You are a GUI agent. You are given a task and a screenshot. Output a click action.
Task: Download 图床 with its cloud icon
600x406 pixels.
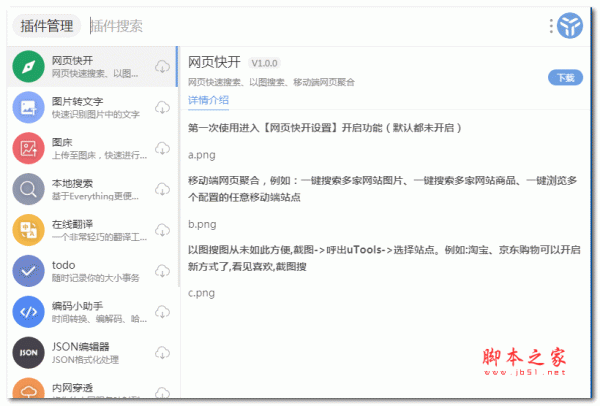click(x=163, y=148)
